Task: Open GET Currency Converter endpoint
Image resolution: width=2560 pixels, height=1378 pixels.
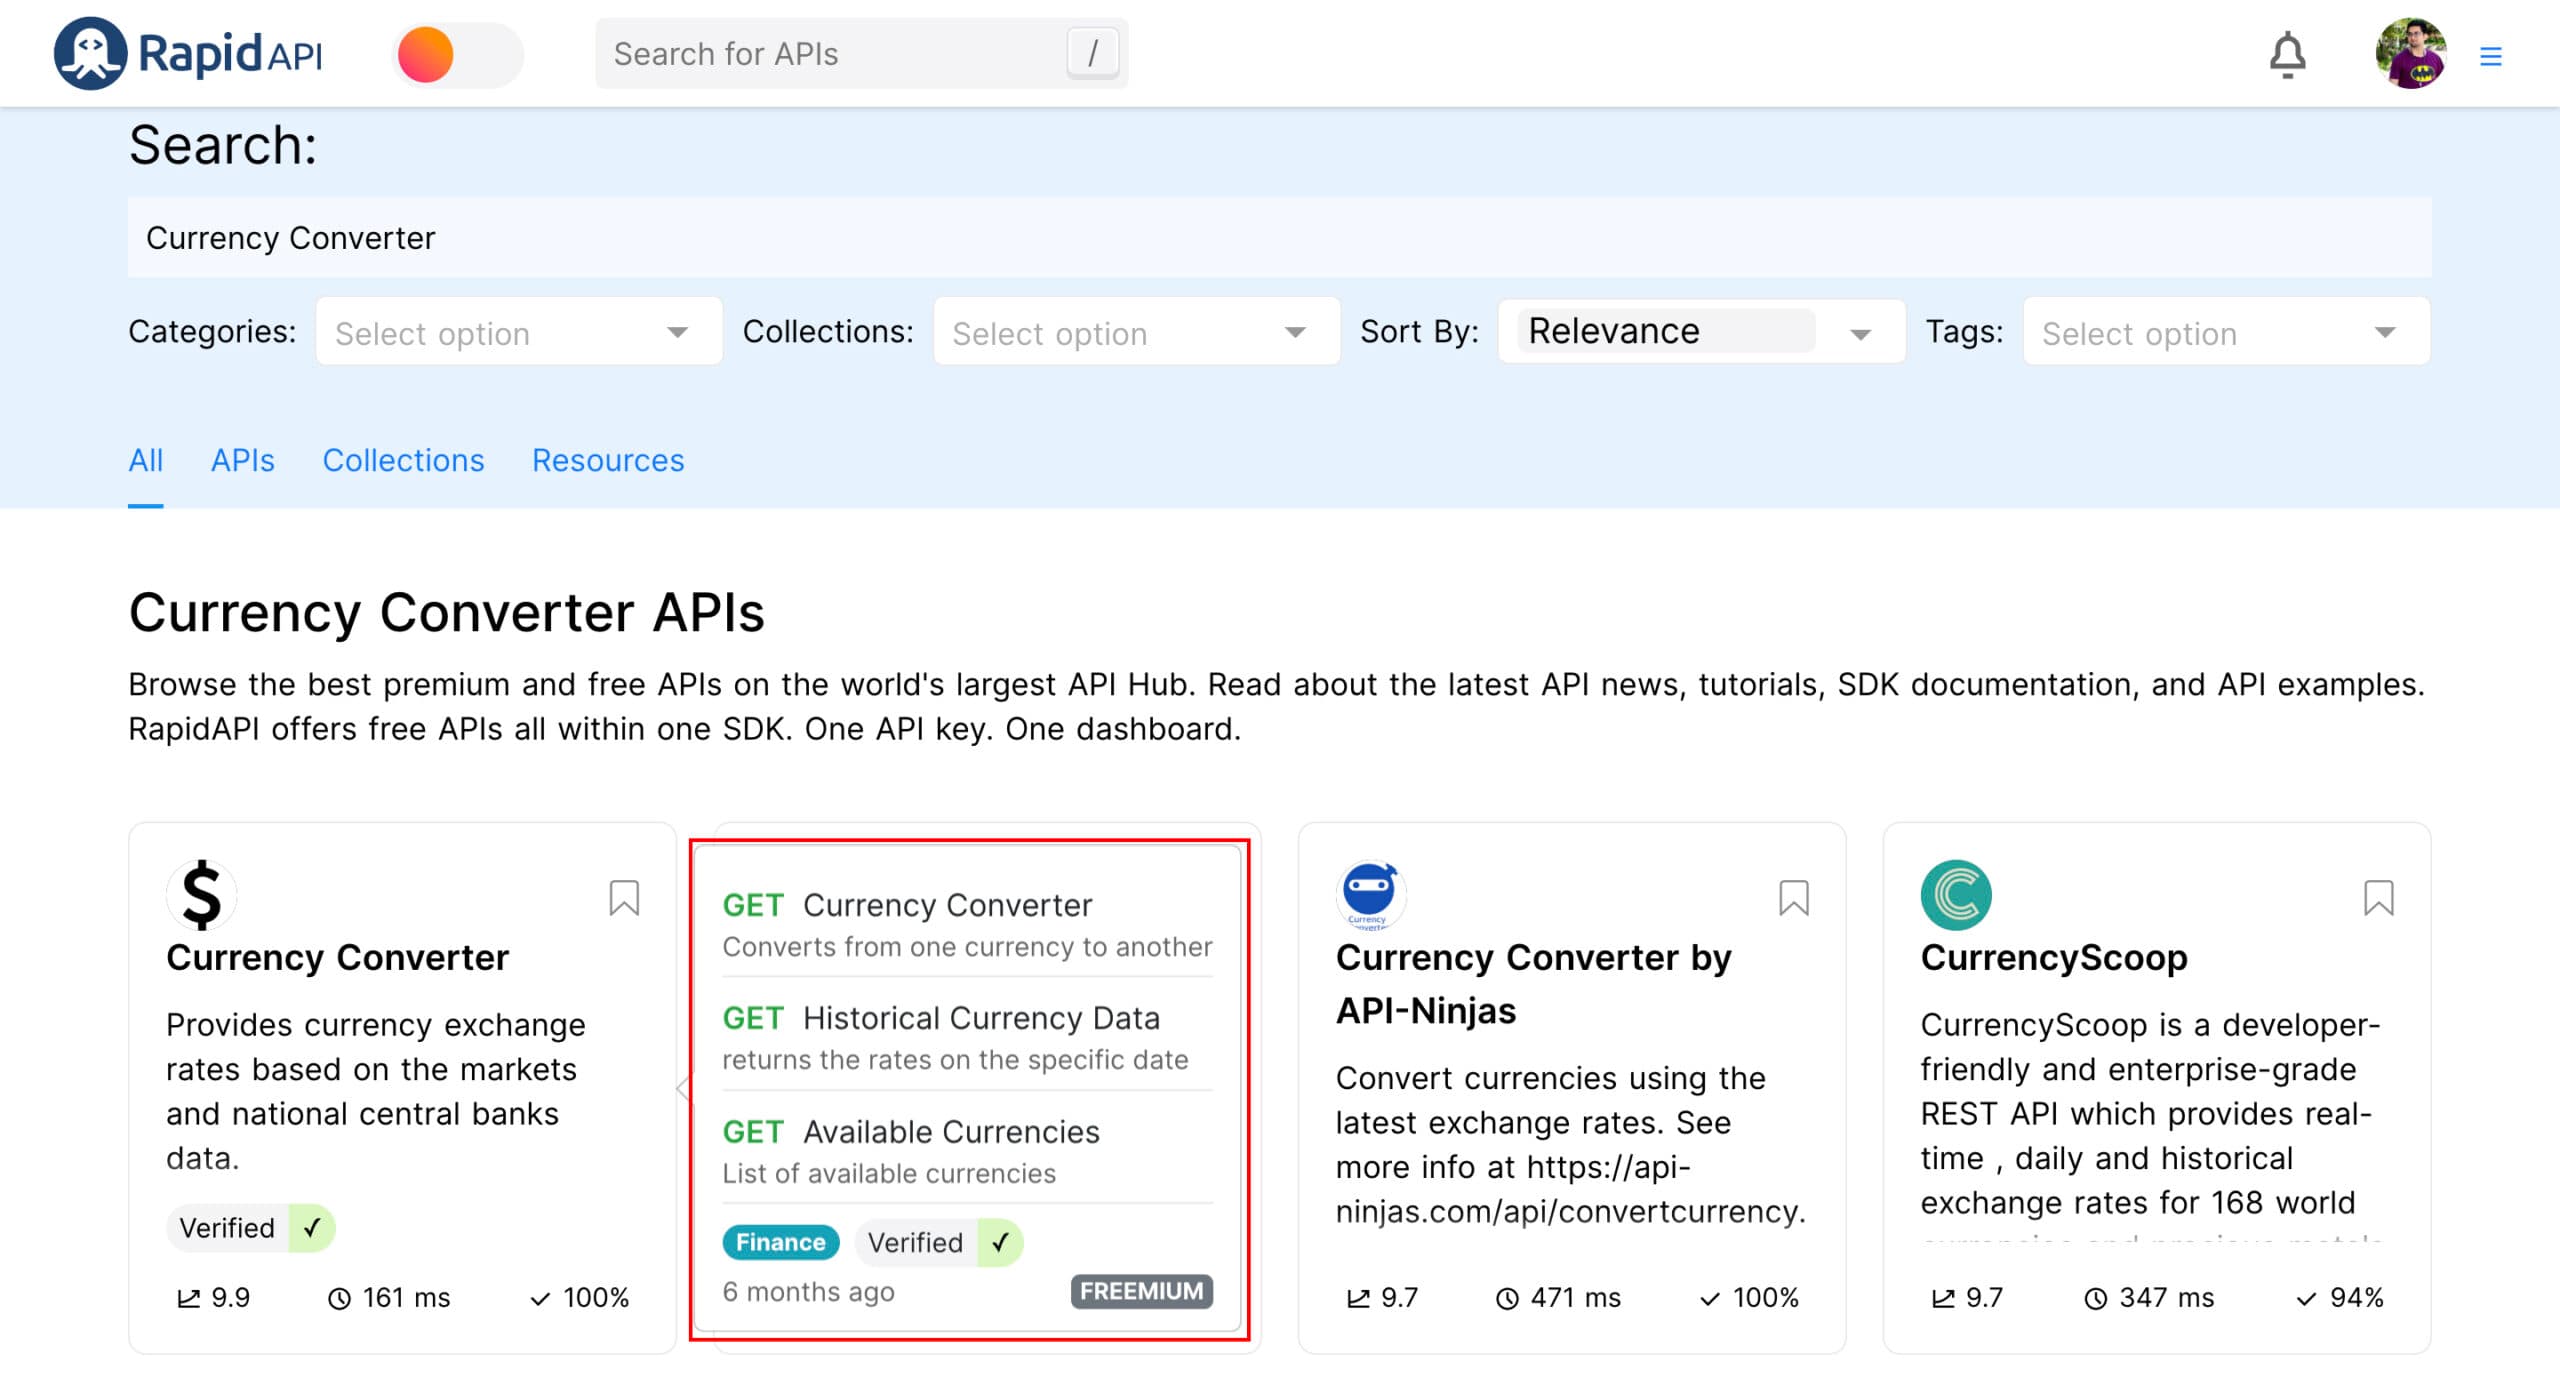Action: (x=907, y=905)
